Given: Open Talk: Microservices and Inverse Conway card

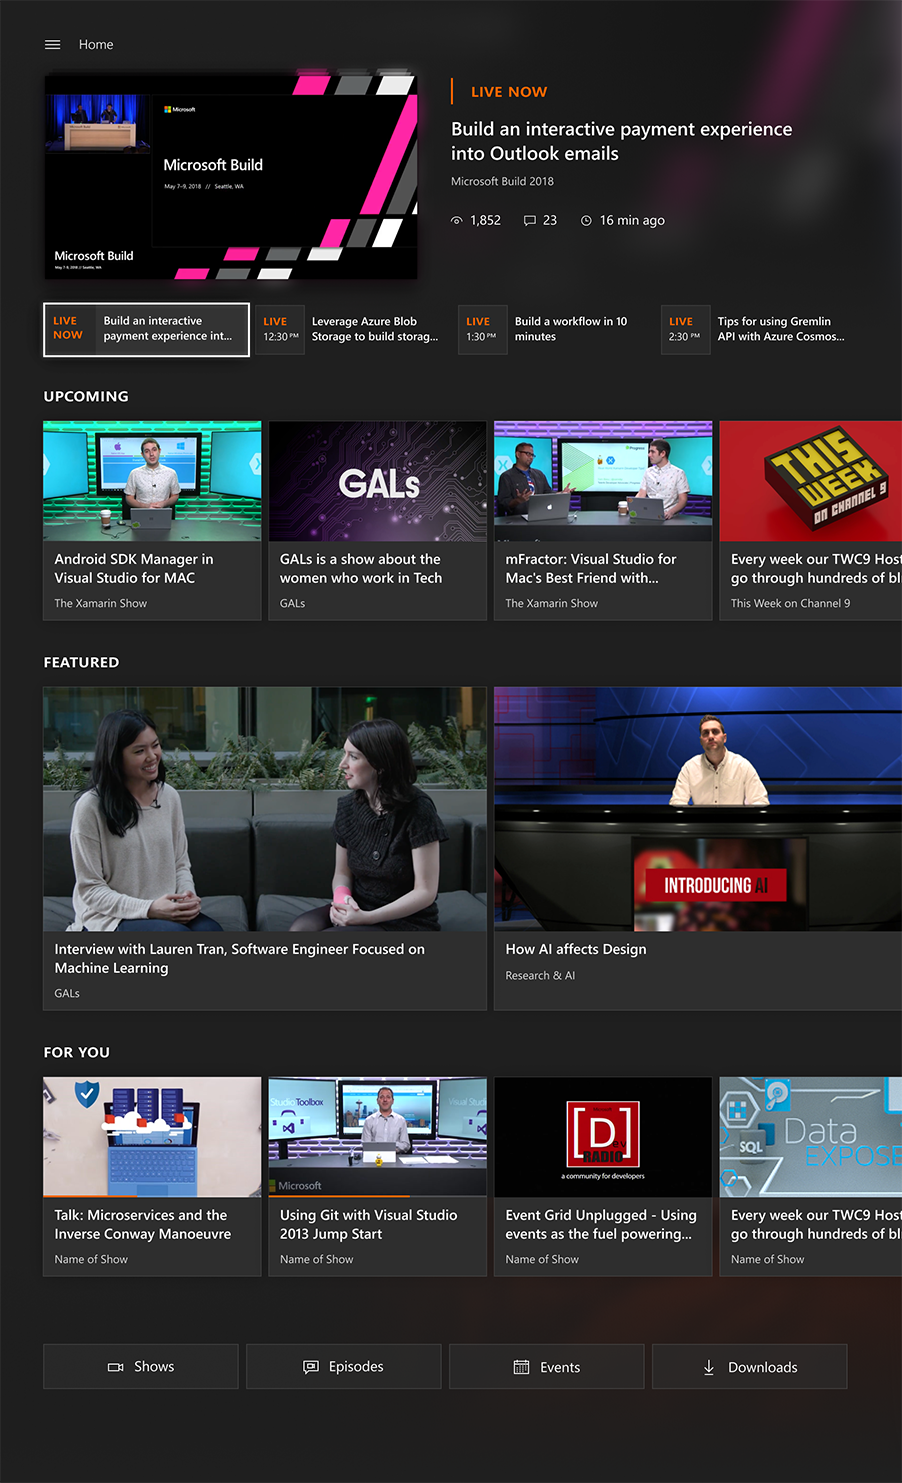Looking at the screenshot, I should click(x=152, y=1176).
